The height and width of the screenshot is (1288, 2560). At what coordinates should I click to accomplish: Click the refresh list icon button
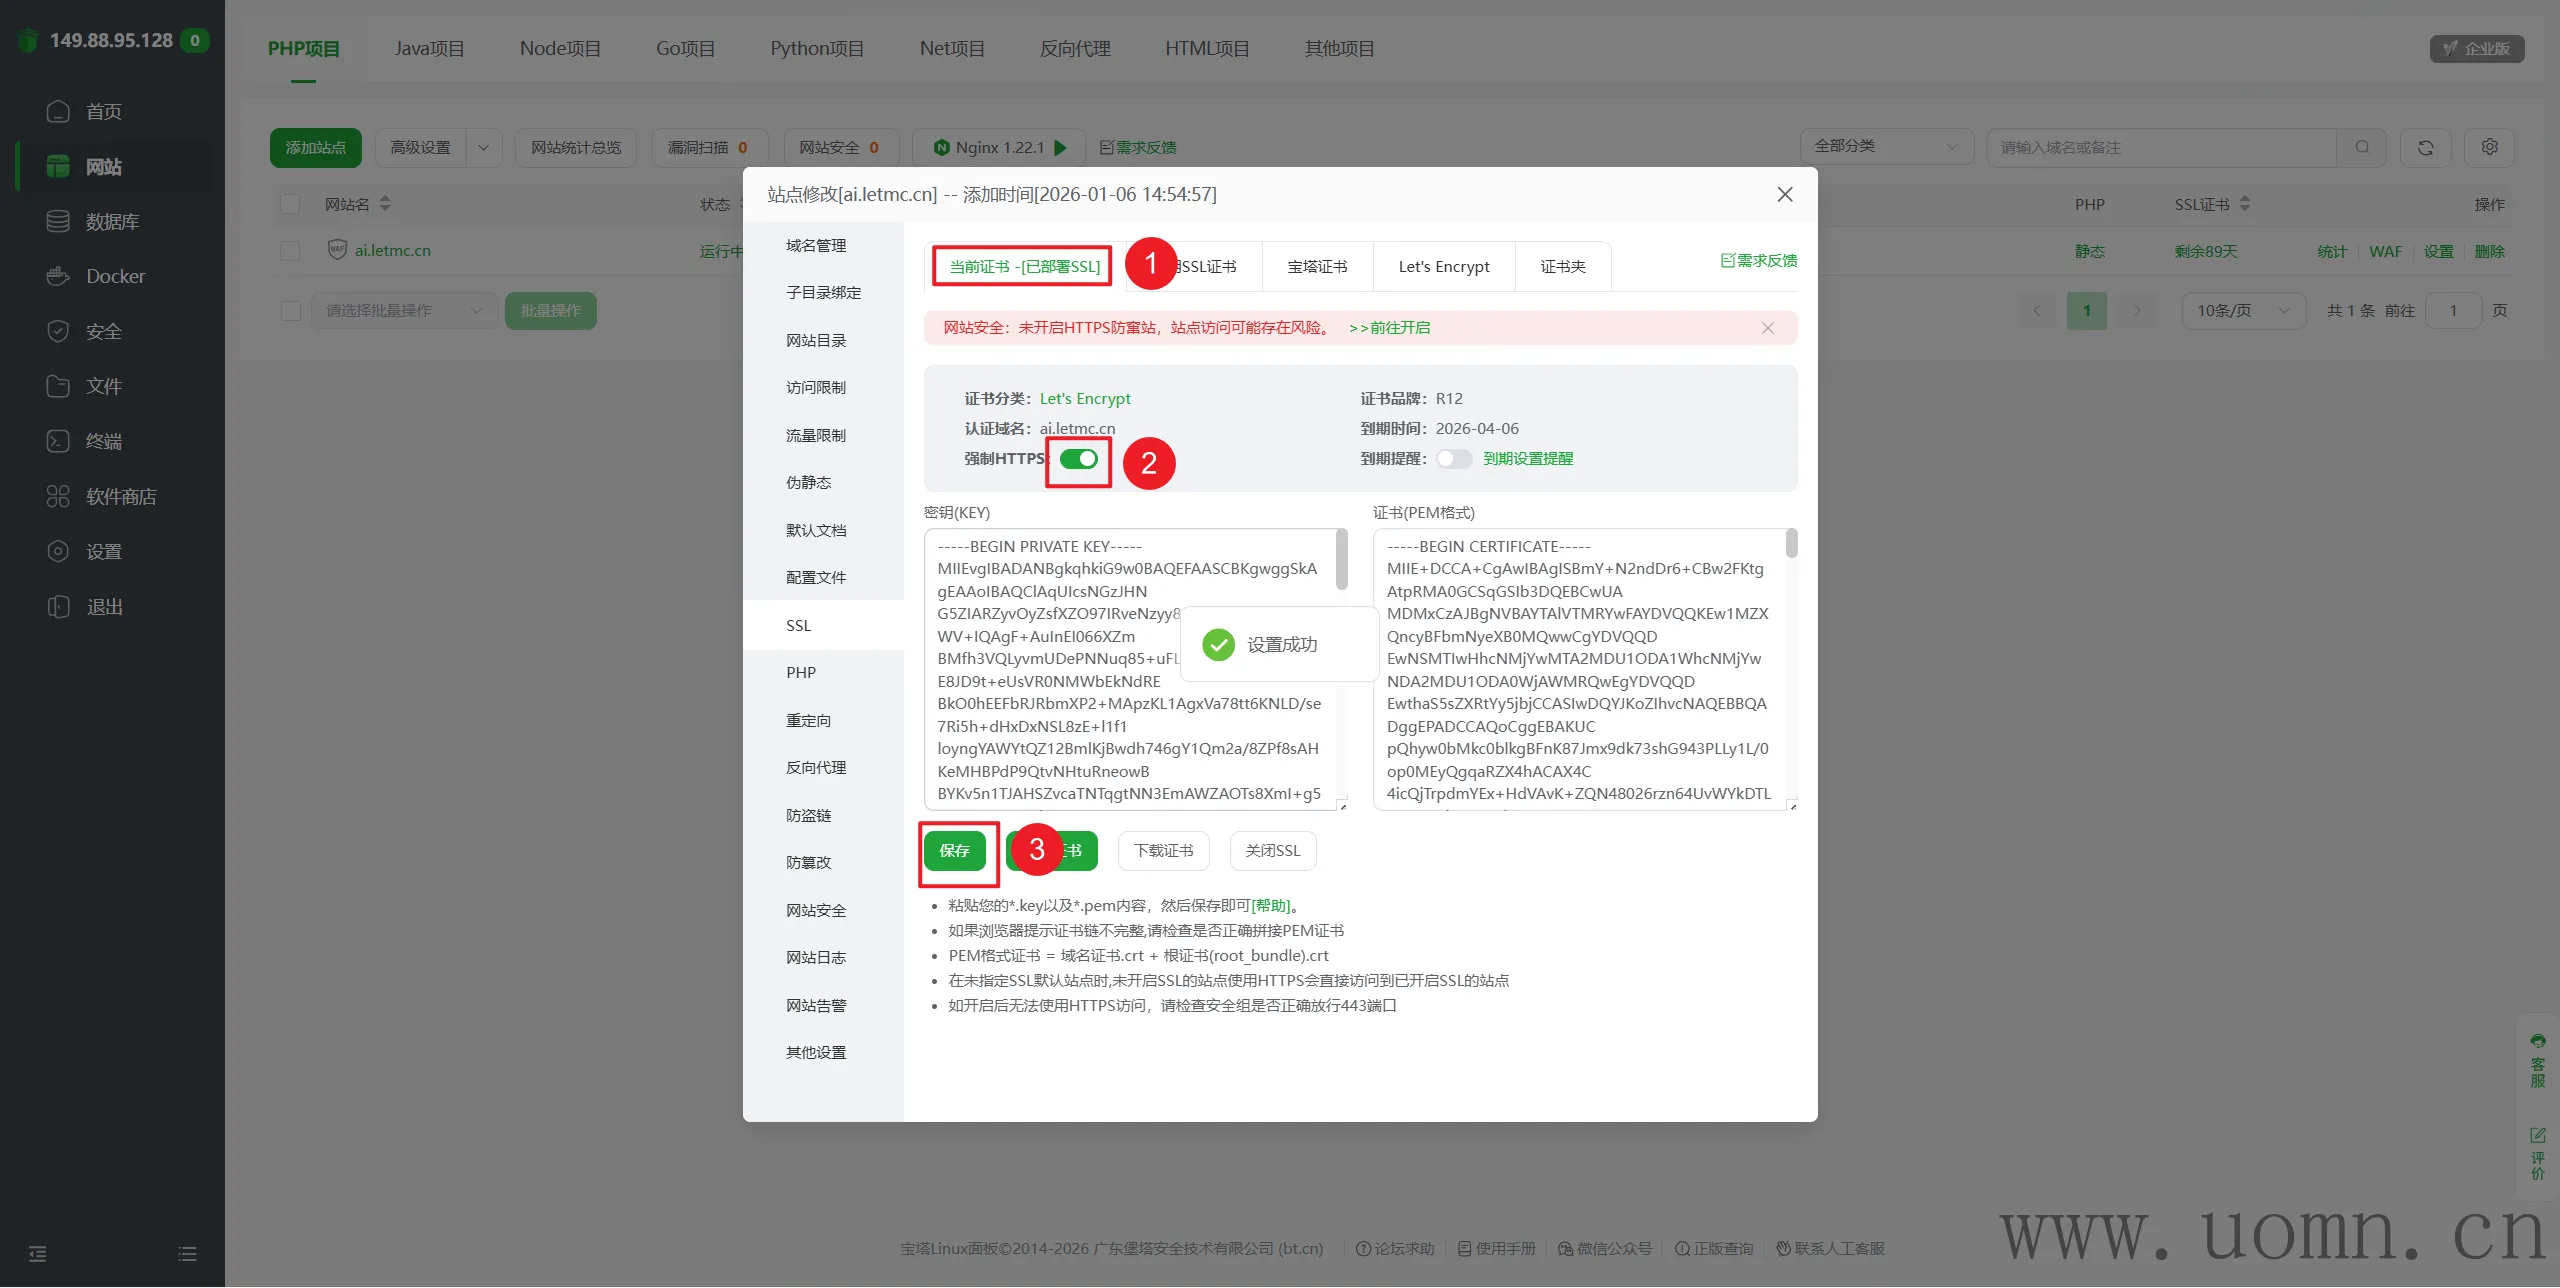(x=2425, y=147)
